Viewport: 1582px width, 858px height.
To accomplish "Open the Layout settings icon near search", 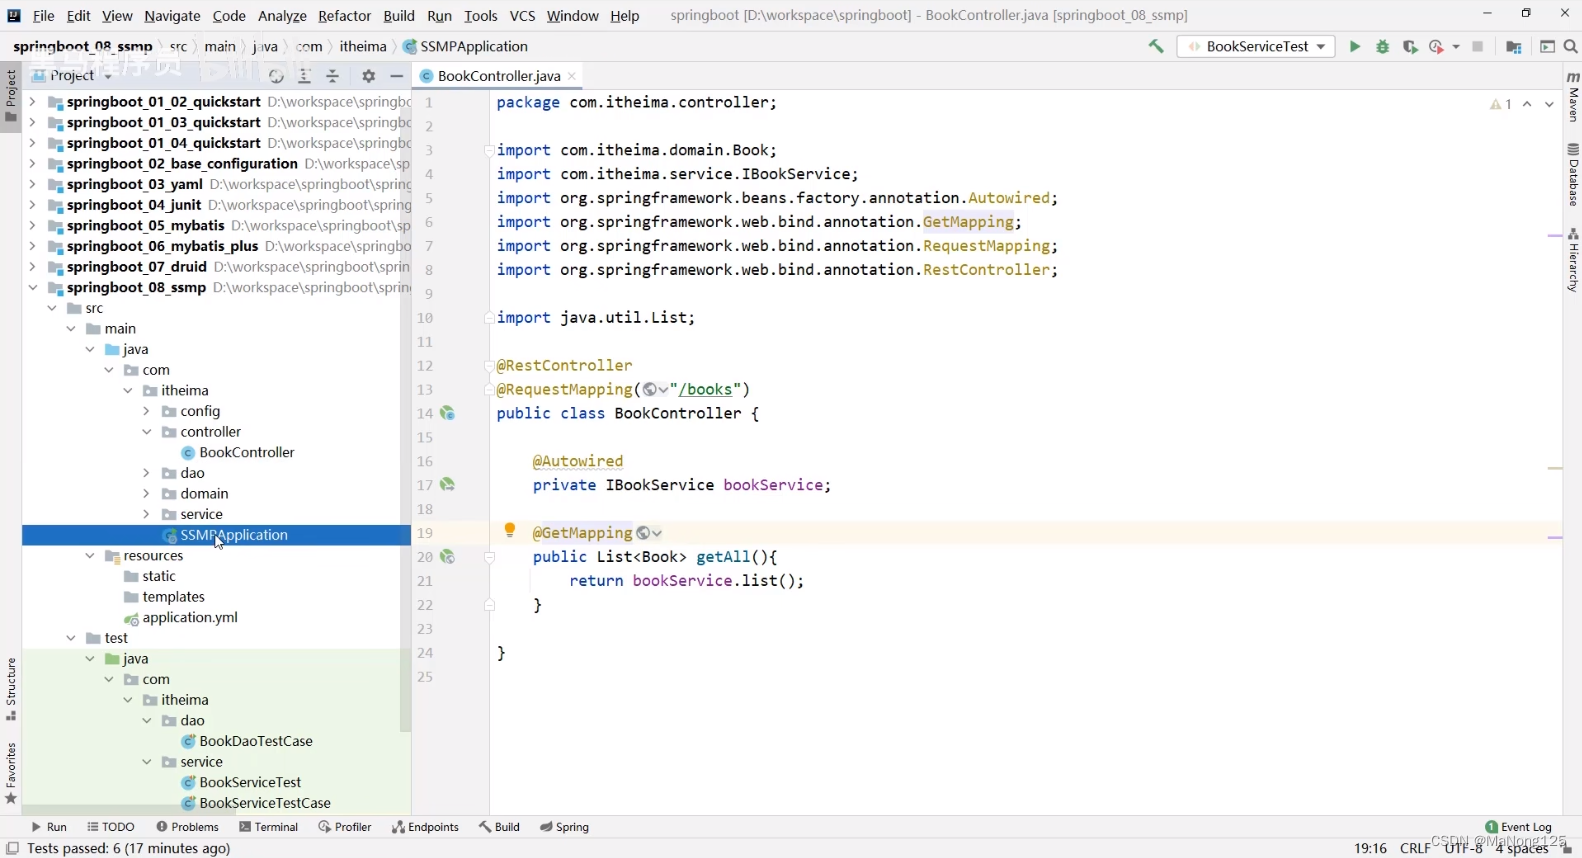I will point(1547,46).
